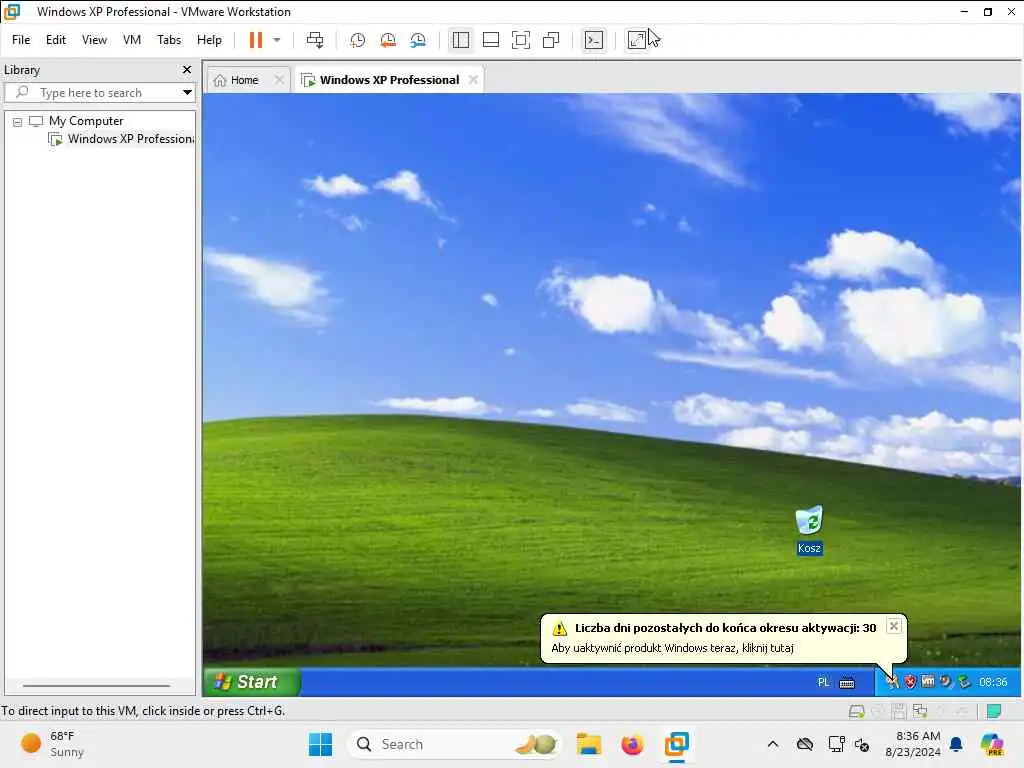The width and height of the screenshot is (1024, 768).
Task: Close the Home tab
Action: [x=279, y=80]
